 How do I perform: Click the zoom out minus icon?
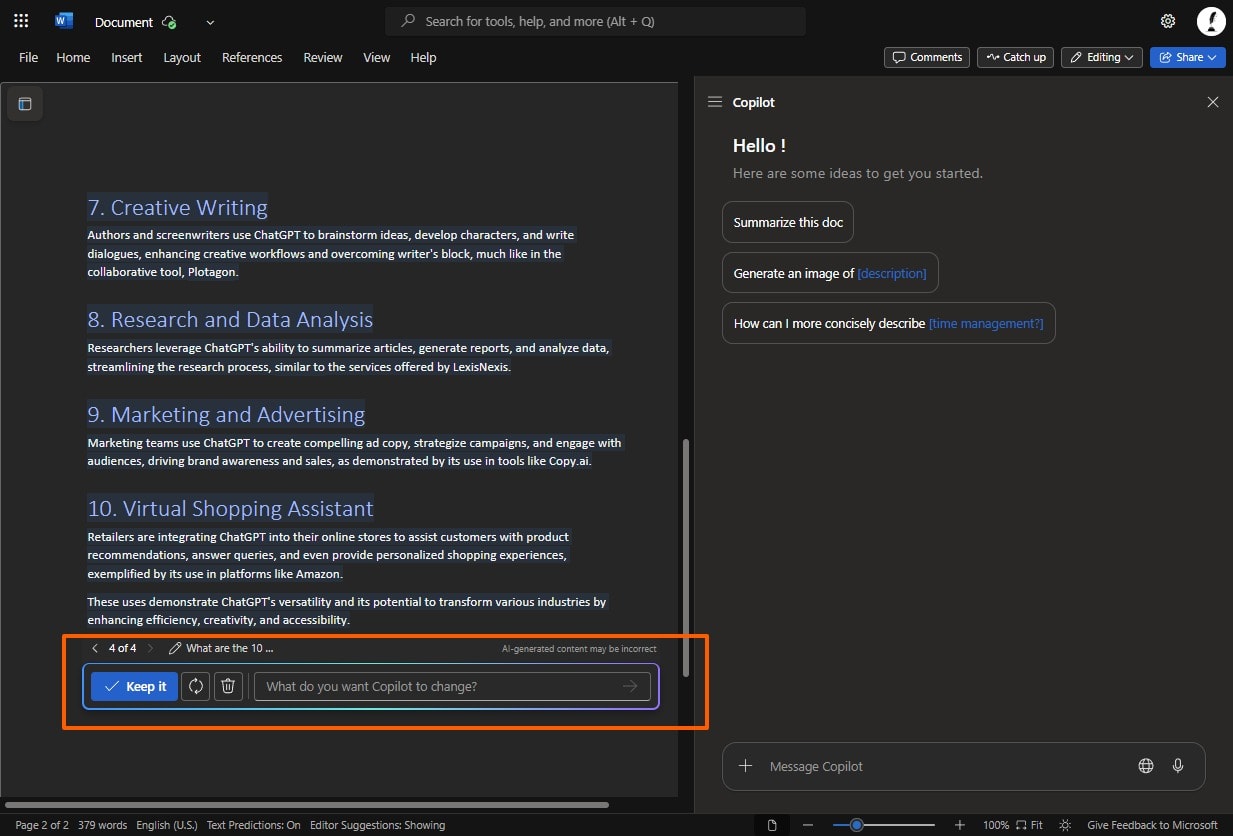pyautogui.click(x=808, y=825)
